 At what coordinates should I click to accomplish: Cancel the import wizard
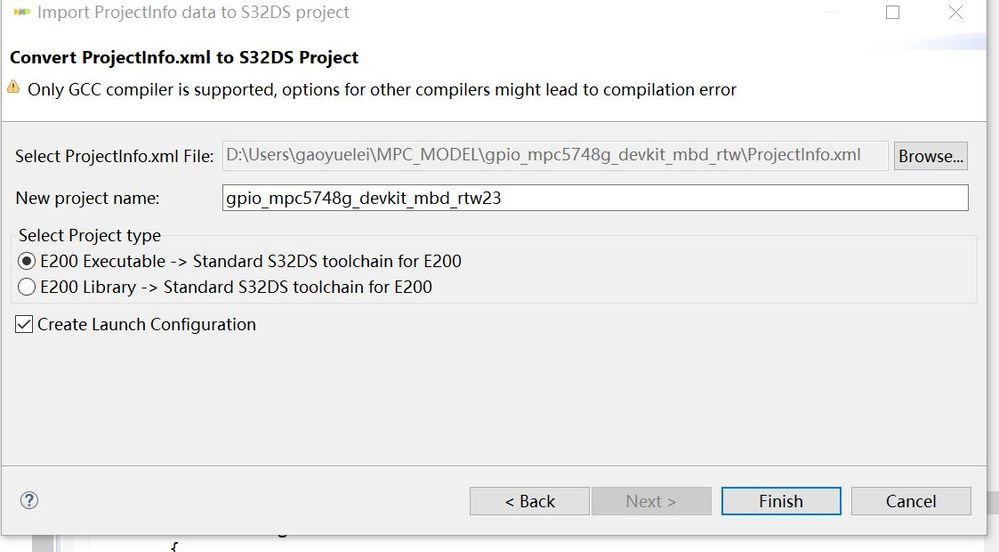click(x=911, y=501)
